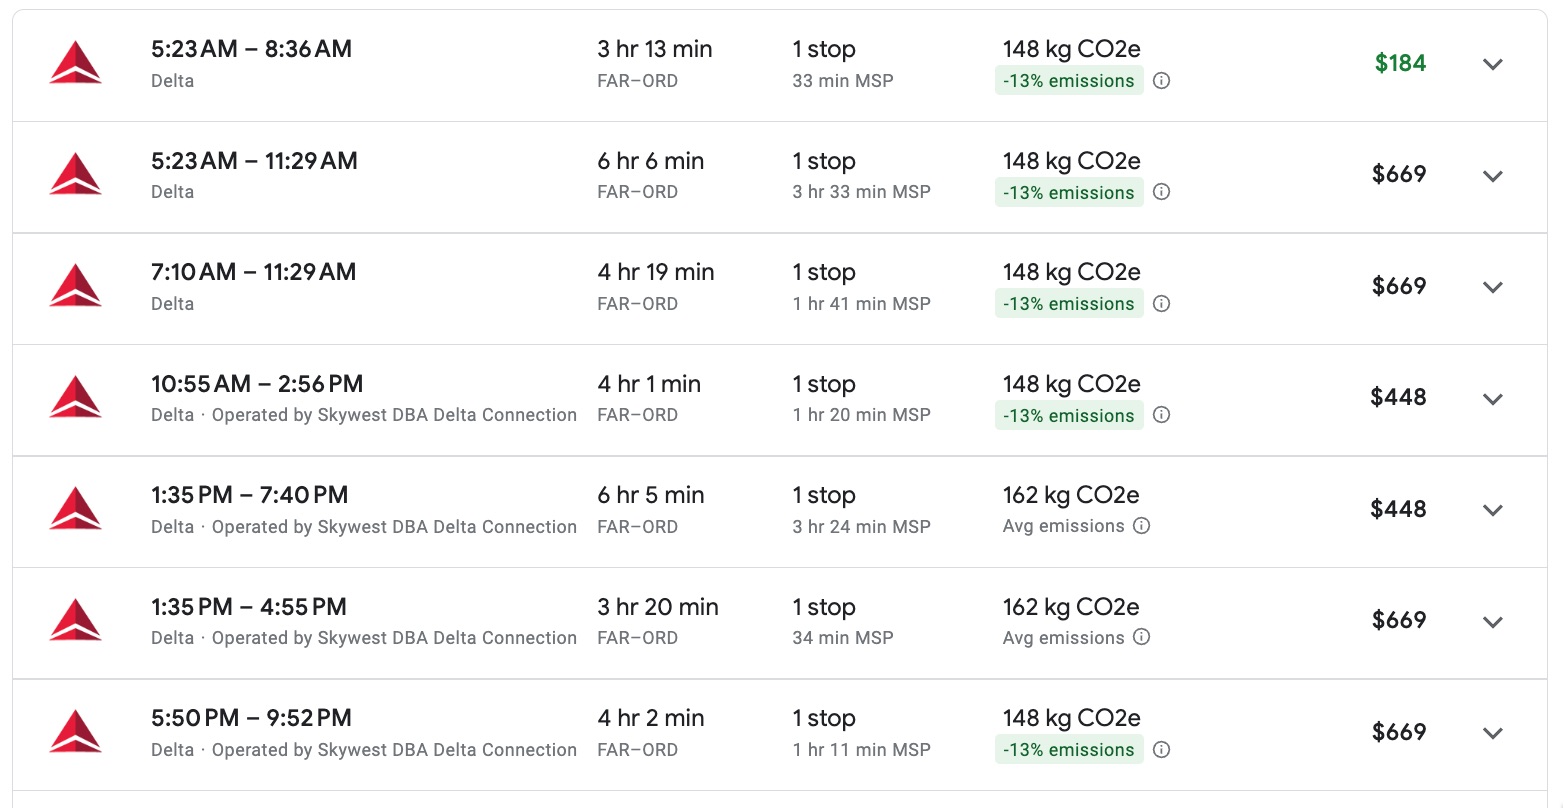The width and height of the screenshot is (1564, 808).
Task: Click the Avg emissions label on the 1:35 PM flight
Action: (1064, 525)
